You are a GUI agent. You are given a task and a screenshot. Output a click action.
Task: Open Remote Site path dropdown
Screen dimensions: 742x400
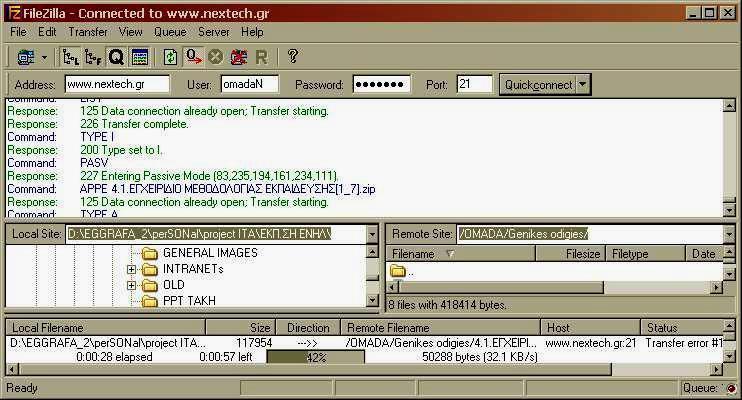pos(729,234)
